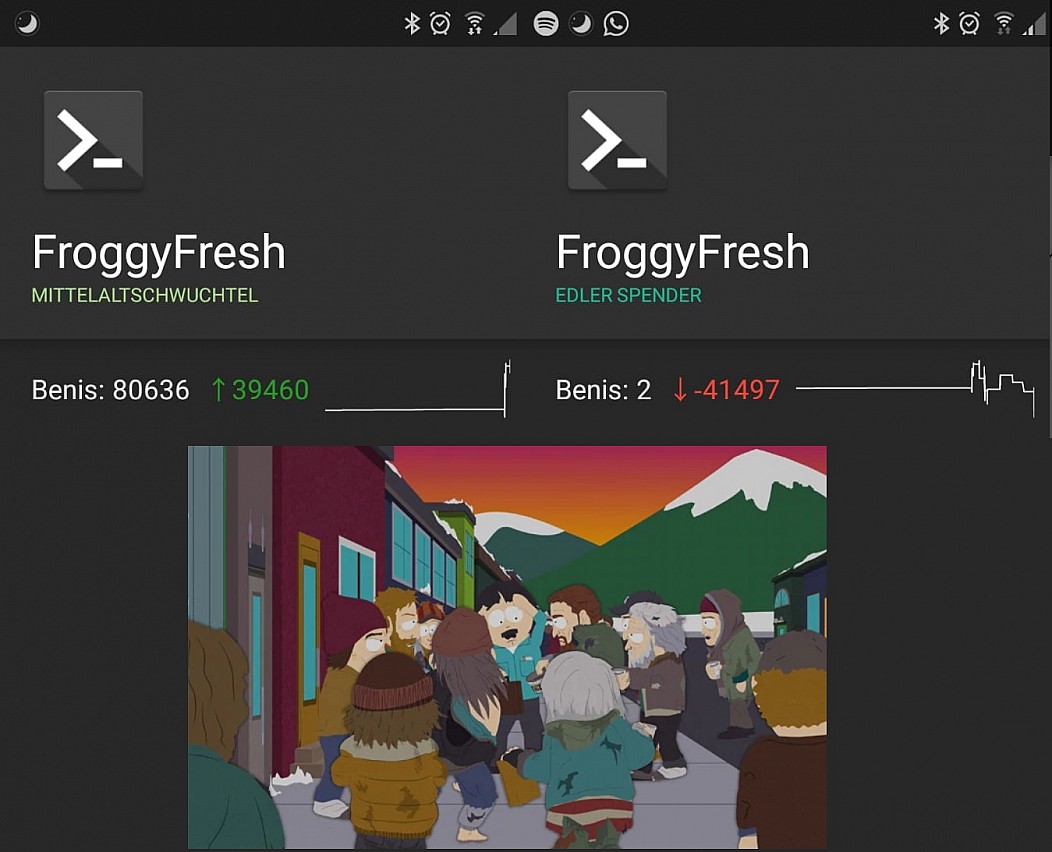Tap the right Bluetooth status icon
The width and height of the screenshot is (1052, 852).
941,24
